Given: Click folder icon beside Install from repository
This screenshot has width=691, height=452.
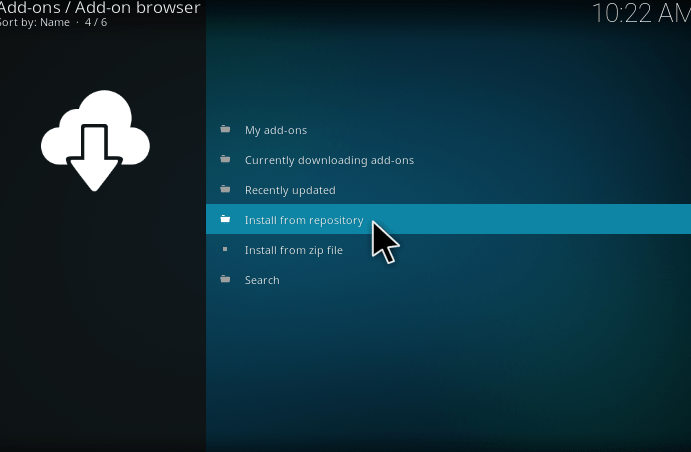Looking at the screenshot, I should coord(225,219).
